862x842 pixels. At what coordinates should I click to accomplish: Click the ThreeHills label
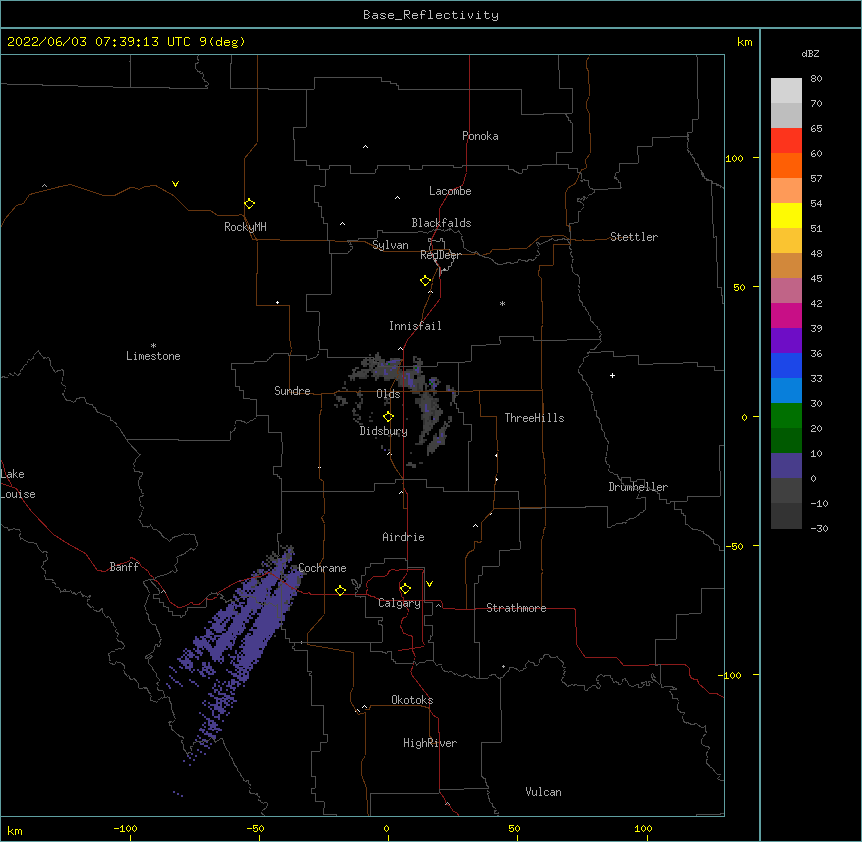(x=534, y=418)
